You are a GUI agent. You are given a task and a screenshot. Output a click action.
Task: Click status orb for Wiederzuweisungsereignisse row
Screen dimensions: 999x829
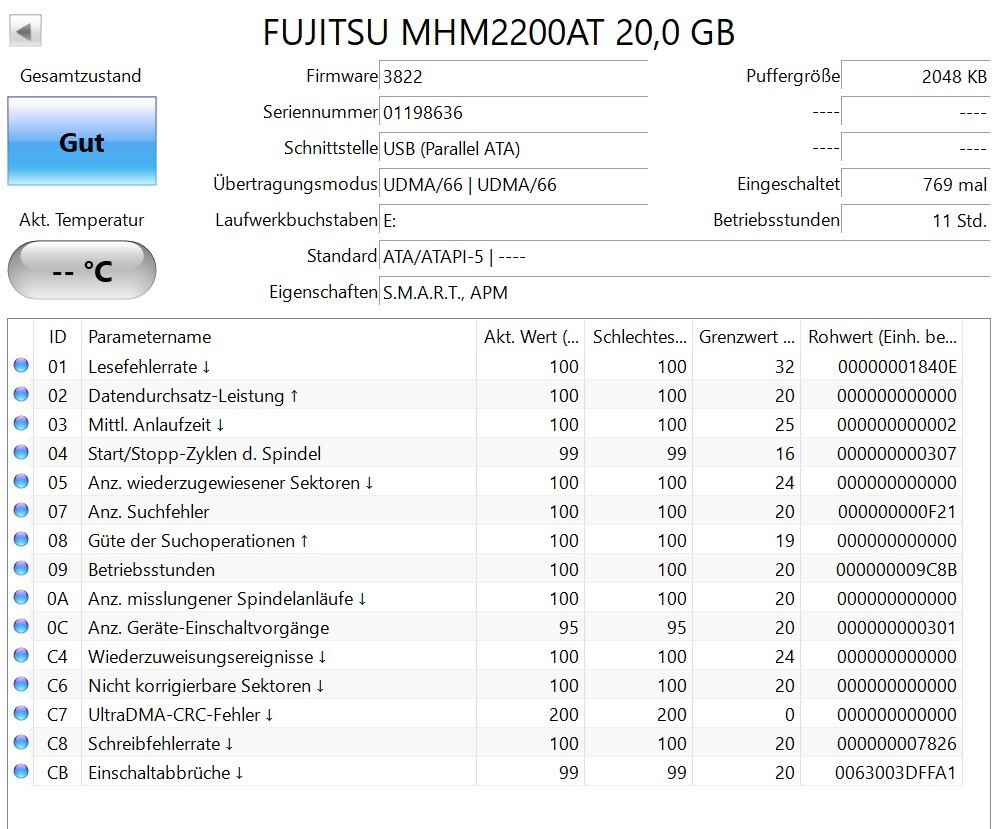(x=21, y=656)
